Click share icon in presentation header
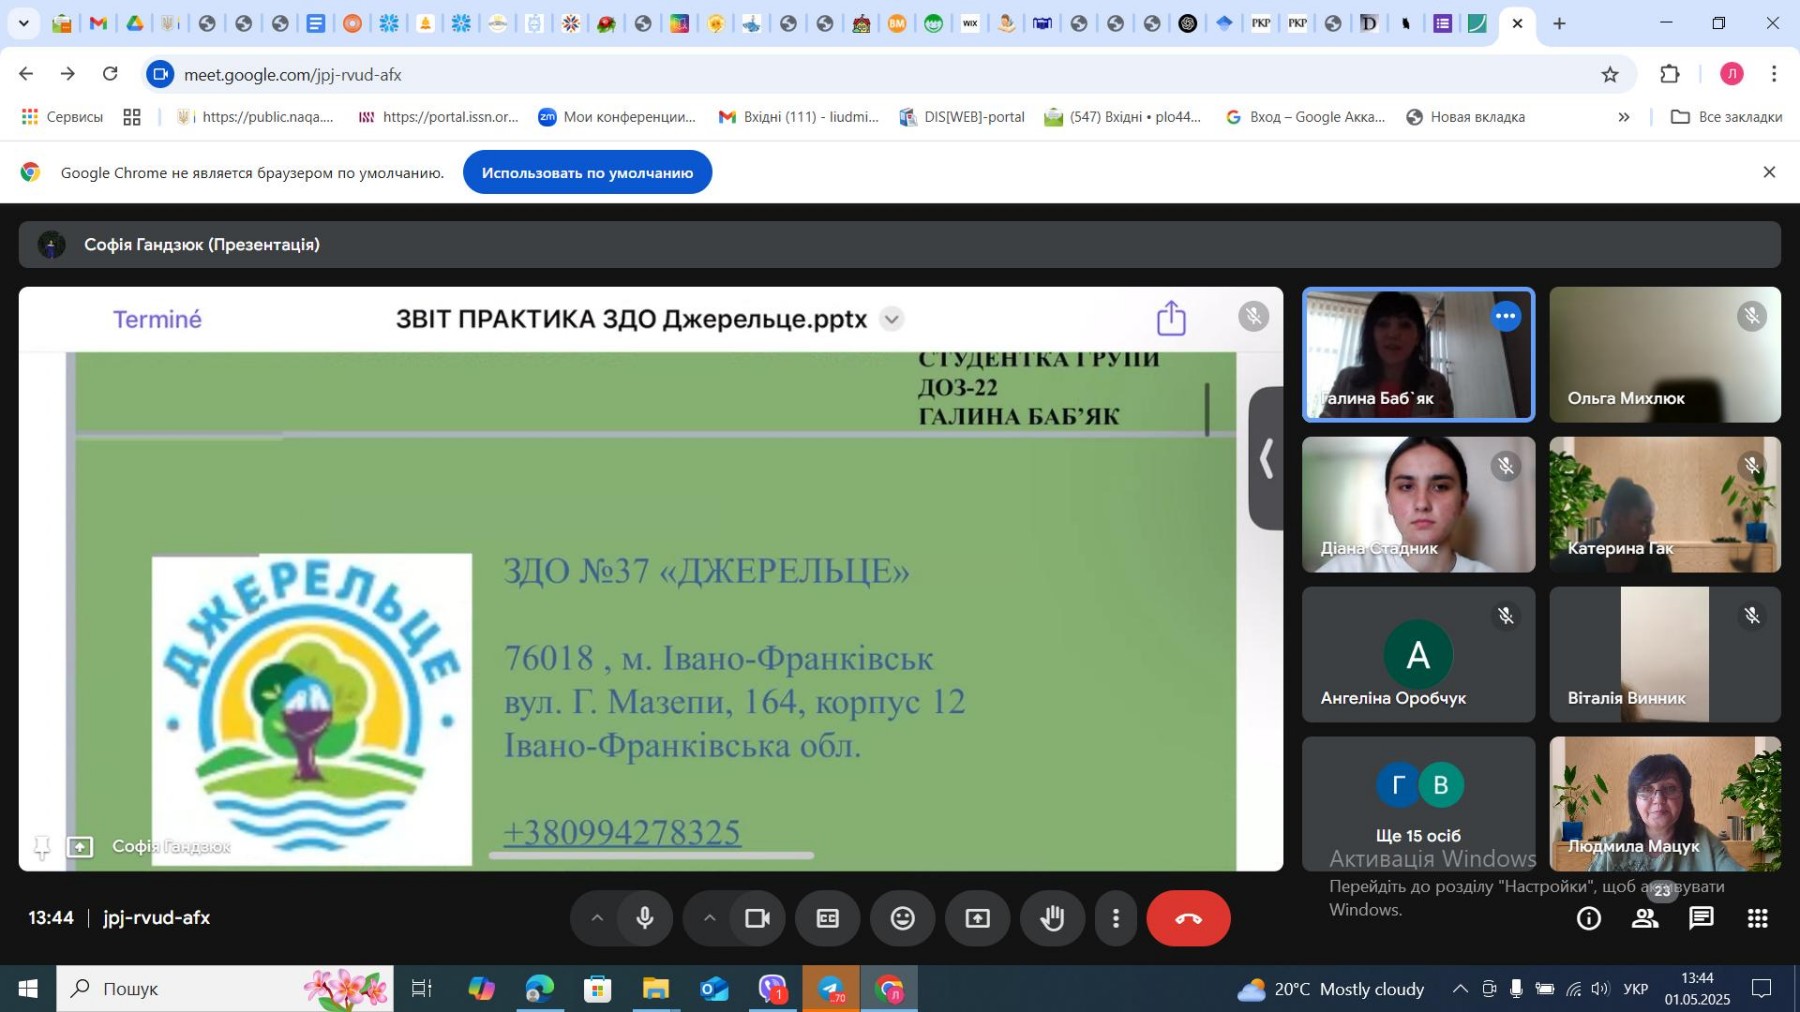1800x1012 pixels. tap(1171, 319)
